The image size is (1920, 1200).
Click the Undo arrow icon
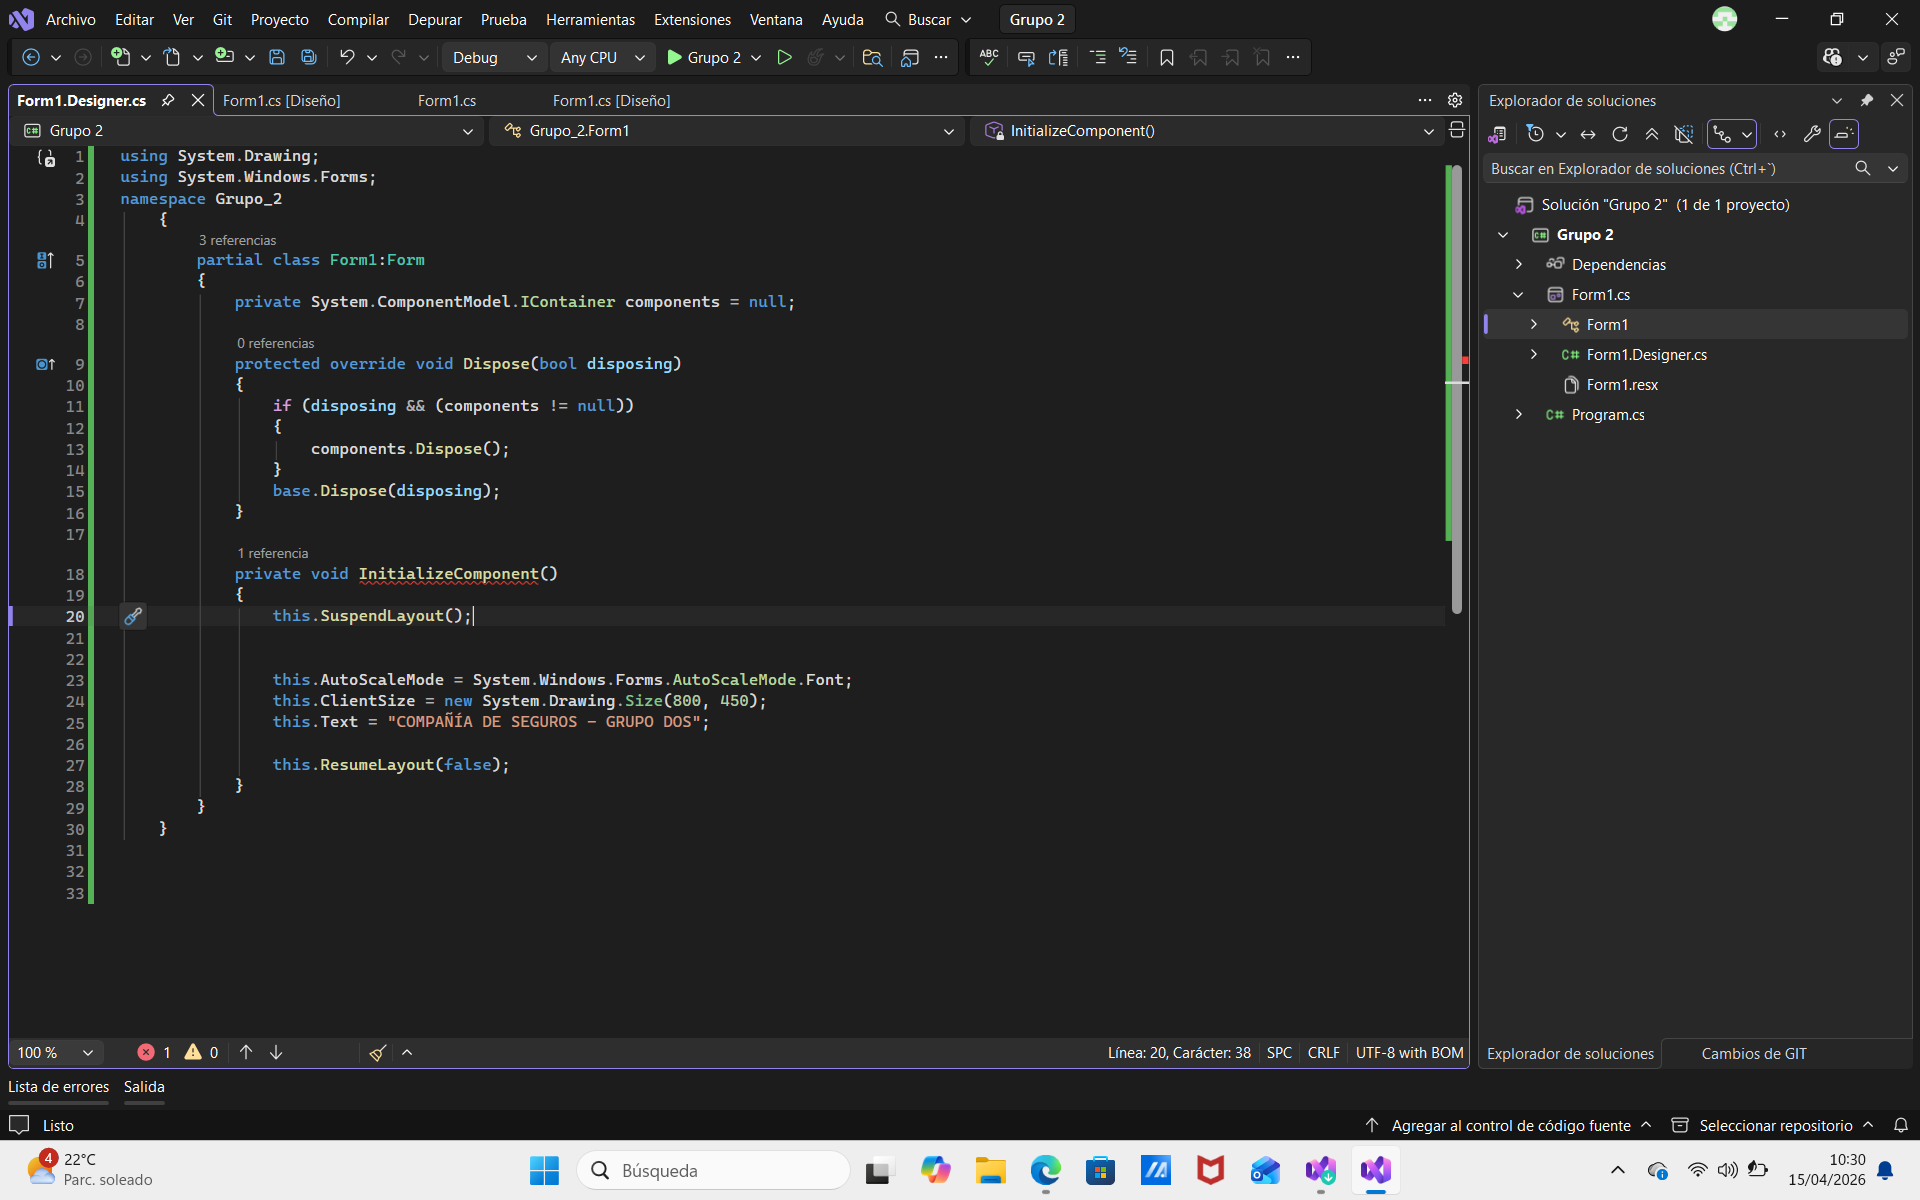[x=347, y=58]
